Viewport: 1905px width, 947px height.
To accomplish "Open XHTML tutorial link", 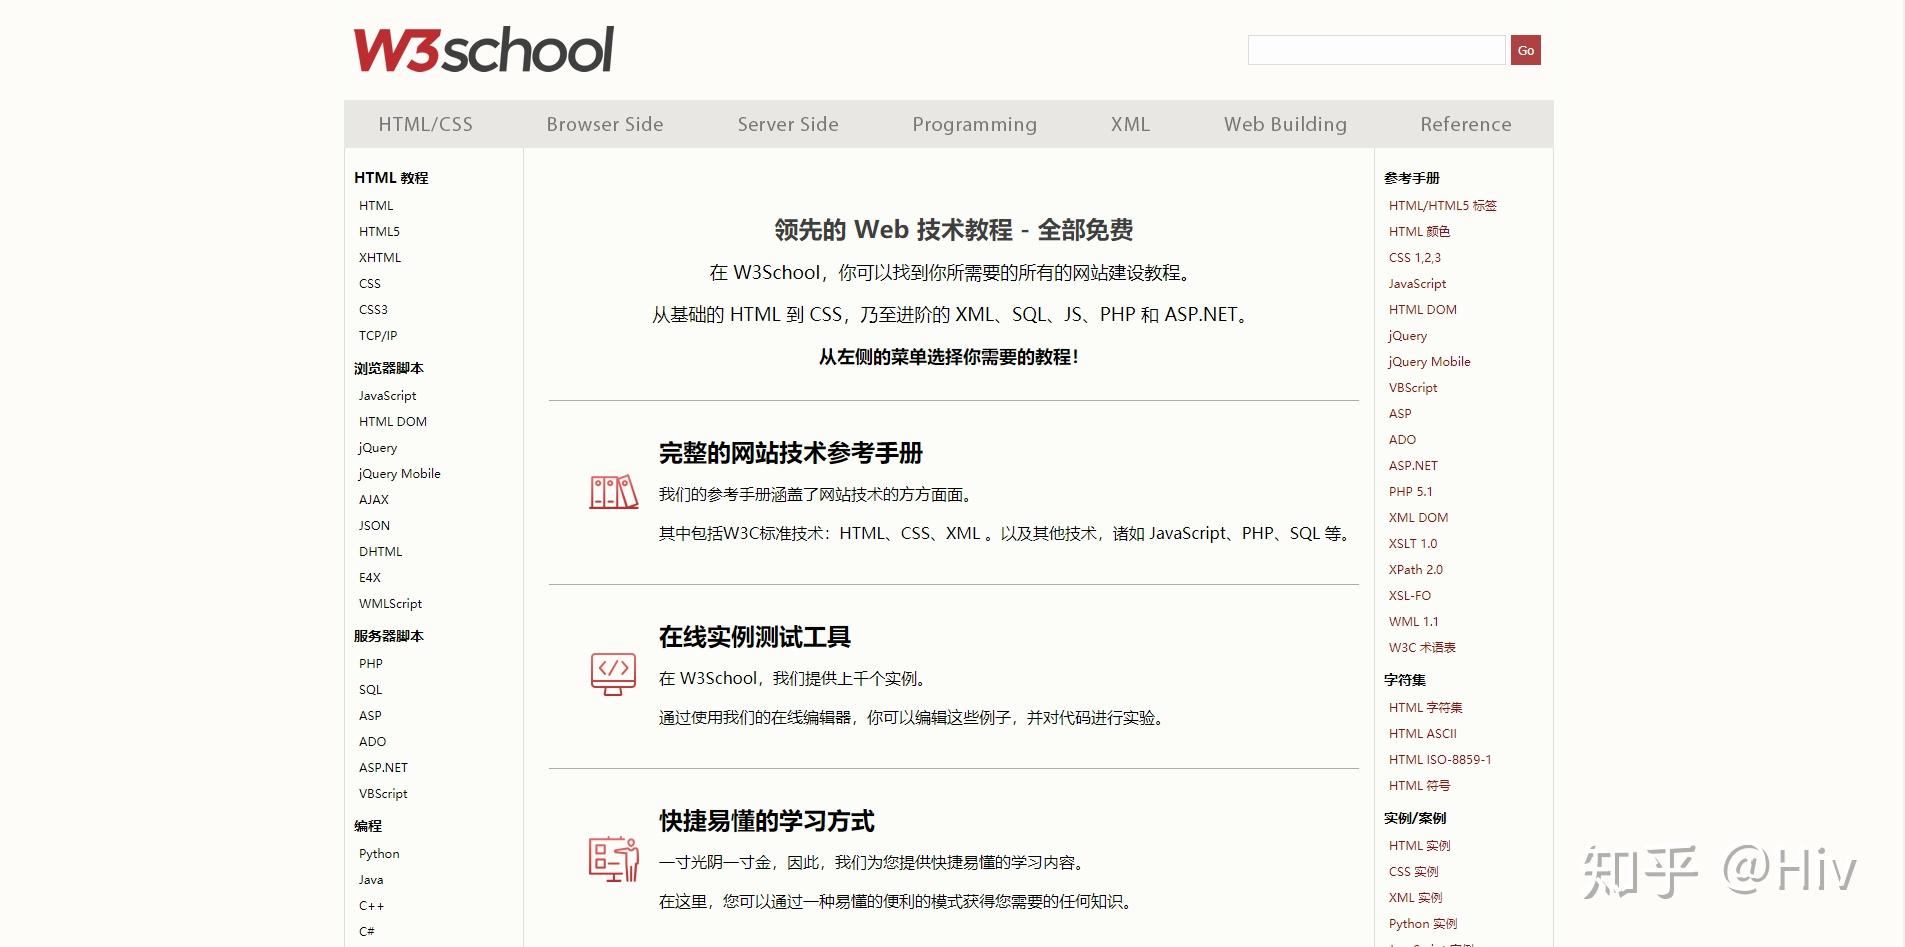I will [380, 257].
